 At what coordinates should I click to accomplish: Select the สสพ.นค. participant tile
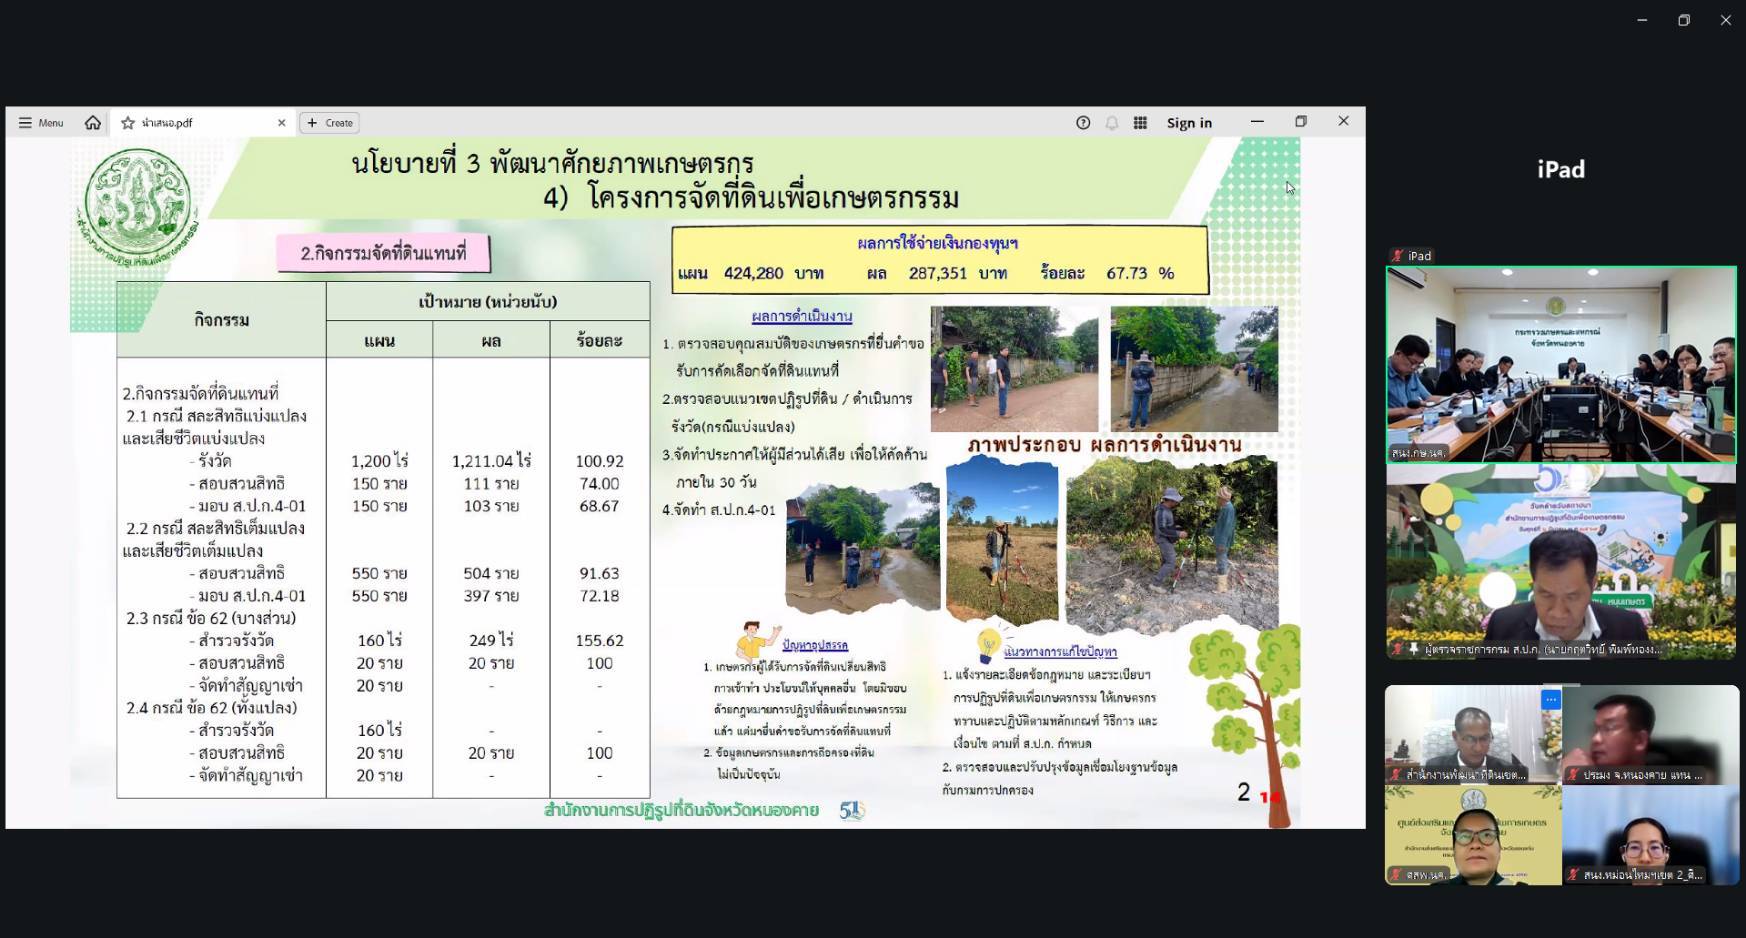[1473, 835]
